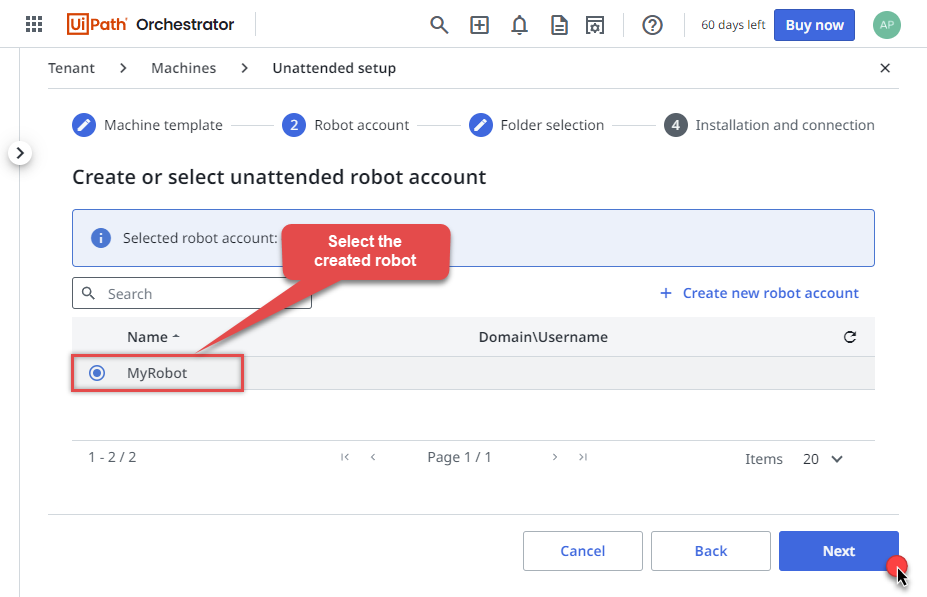Focus the robot account Search field

tap(192, 293)
